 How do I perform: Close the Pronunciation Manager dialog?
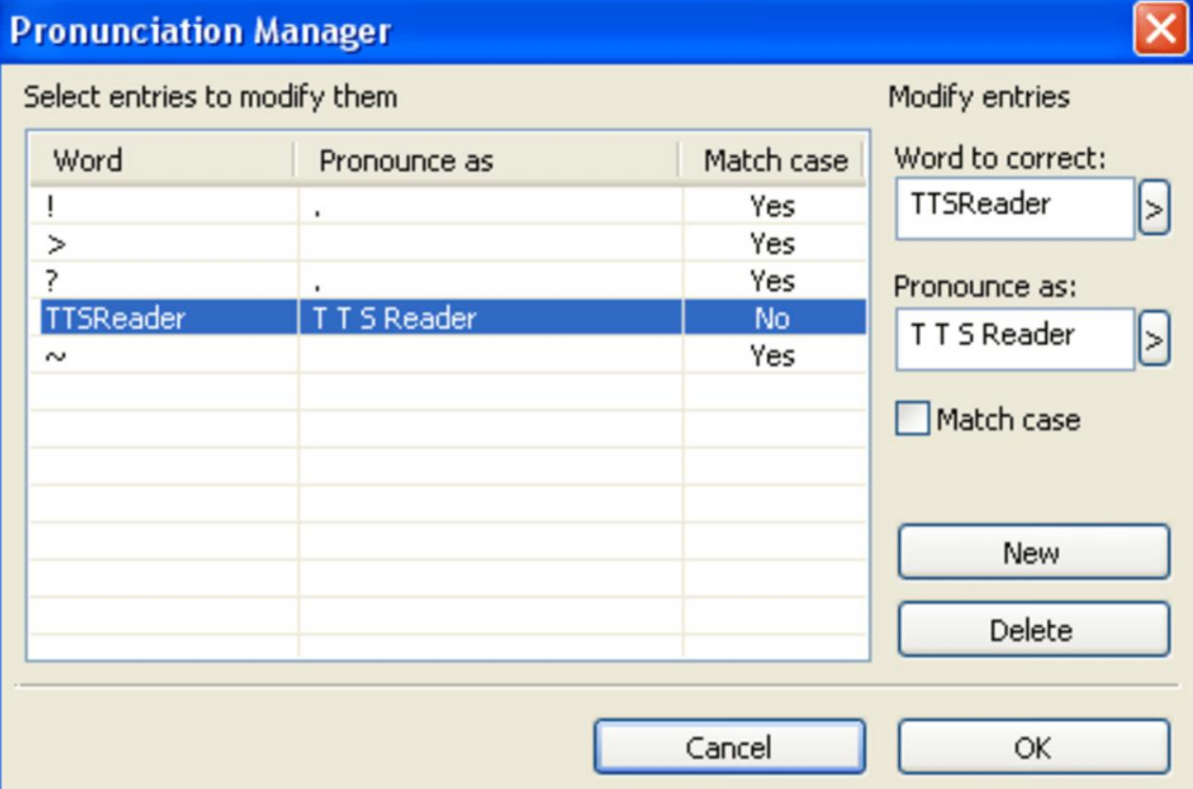click(1160, 29)
